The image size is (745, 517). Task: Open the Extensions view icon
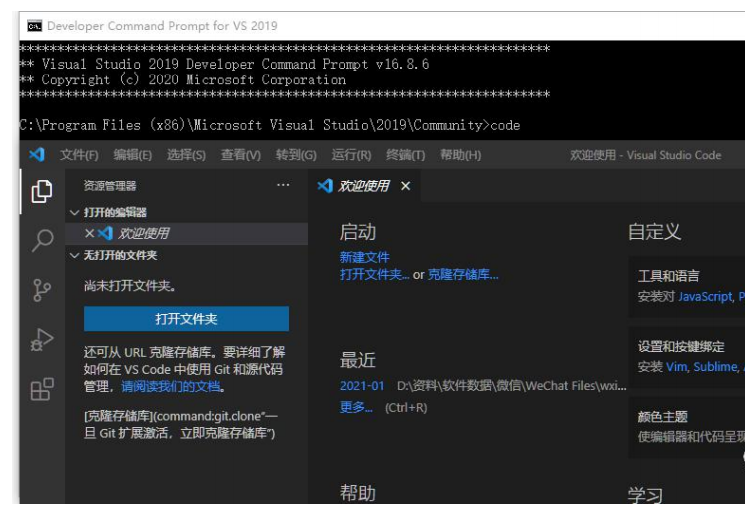pyautogui.click(x=42, y=389)
